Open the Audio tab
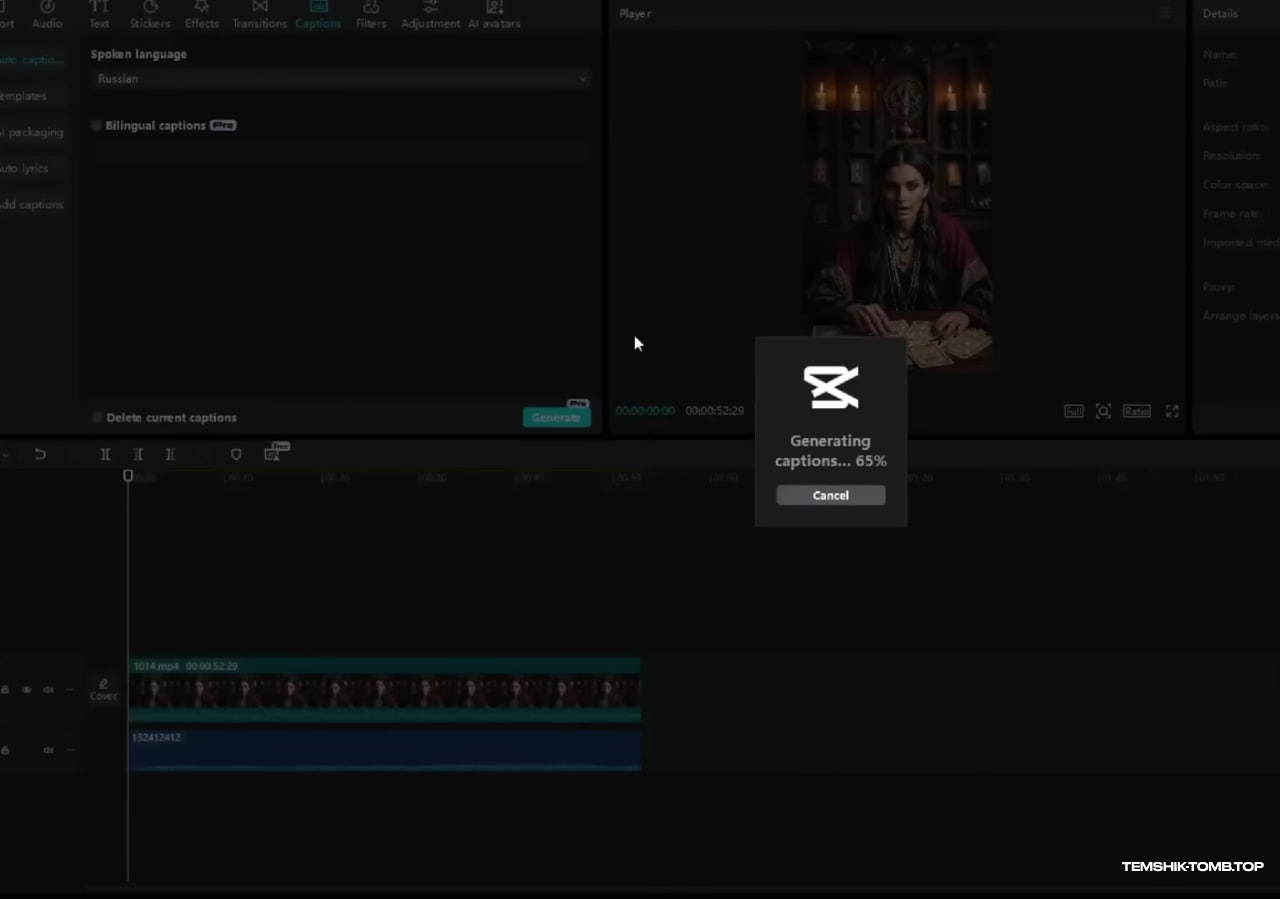The height and width of the screenshot is (899, 1280). 47,15
